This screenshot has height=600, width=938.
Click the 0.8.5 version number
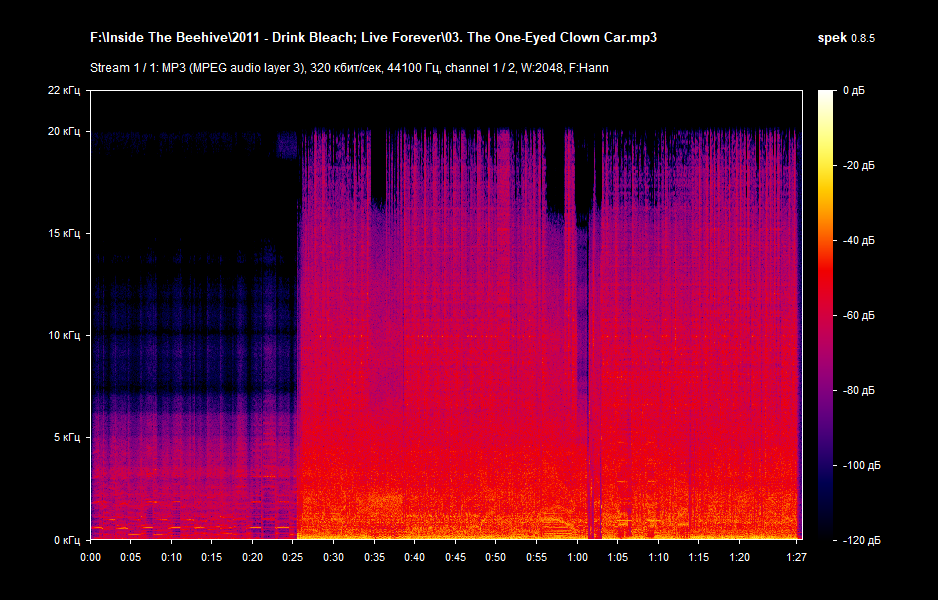[x=863, y=38]
